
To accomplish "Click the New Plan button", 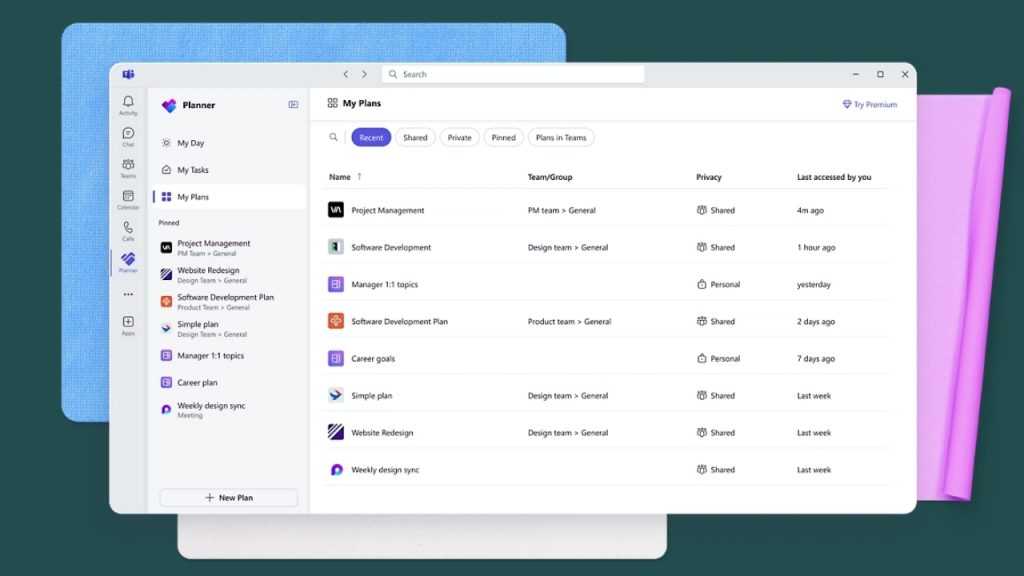I will pyautogui.click(x=229, y=497).
